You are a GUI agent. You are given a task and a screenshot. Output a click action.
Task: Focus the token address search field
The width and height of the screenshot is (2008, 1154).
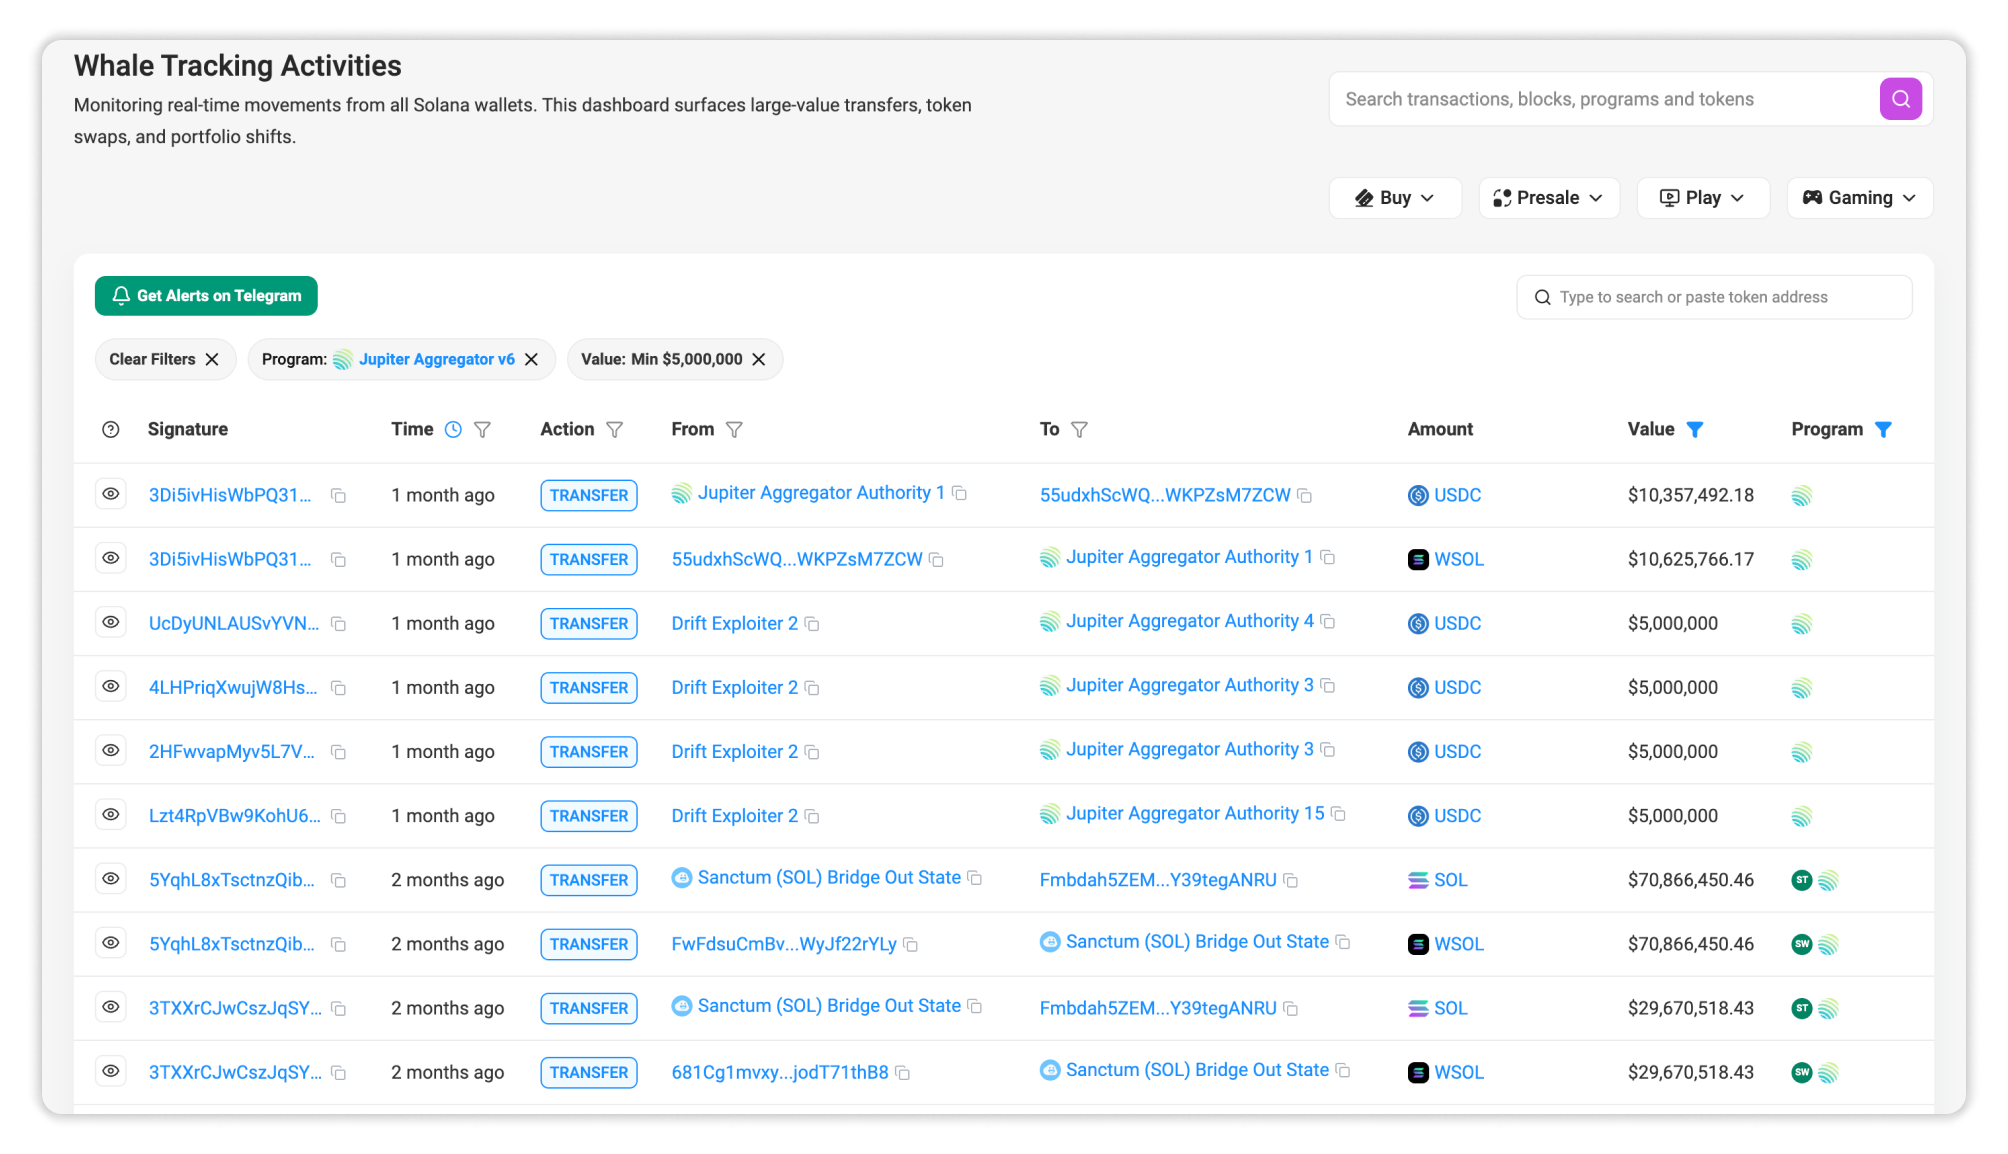pos(1714,297)
